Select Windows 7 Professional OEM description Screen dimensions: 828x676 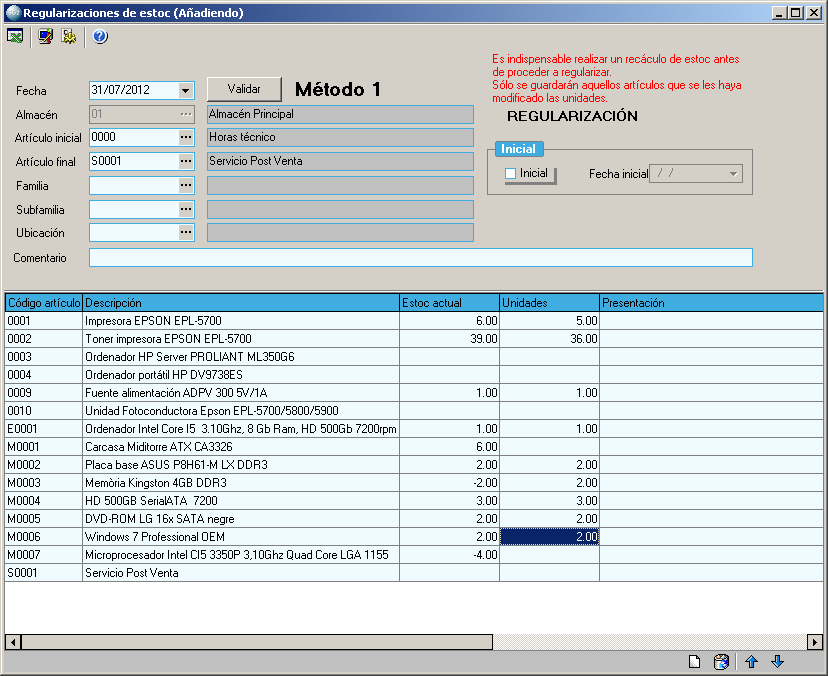[x=241, y=537]
